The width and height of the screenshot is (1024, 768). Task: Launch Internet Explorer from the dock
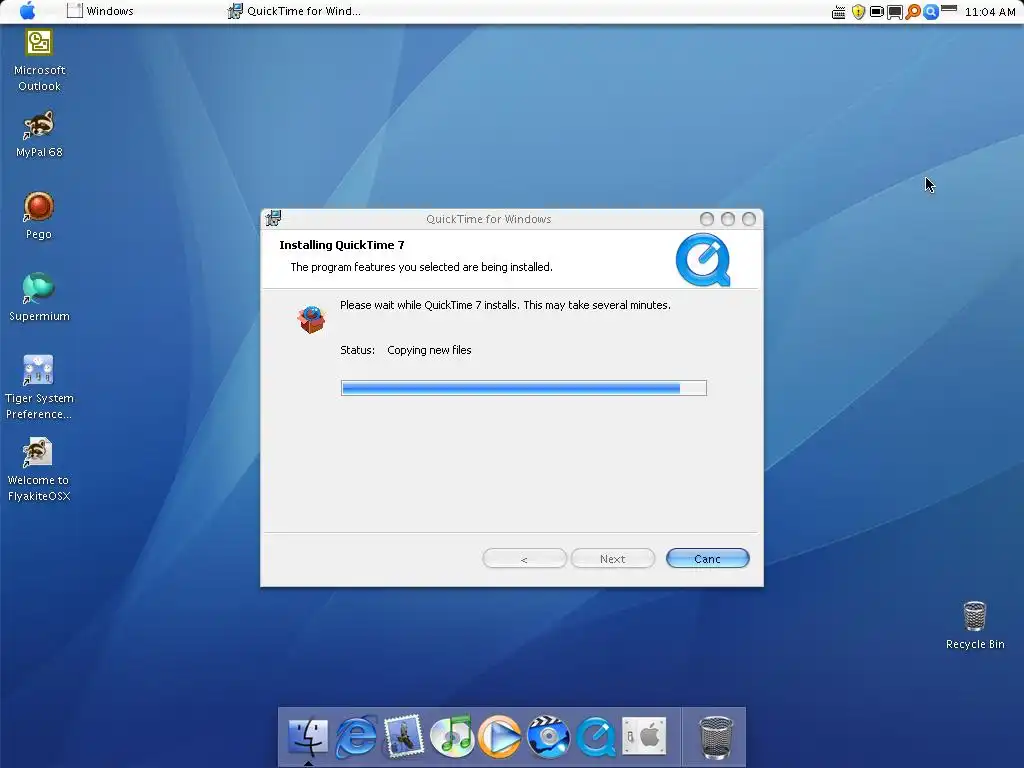(x=356, y=737)
